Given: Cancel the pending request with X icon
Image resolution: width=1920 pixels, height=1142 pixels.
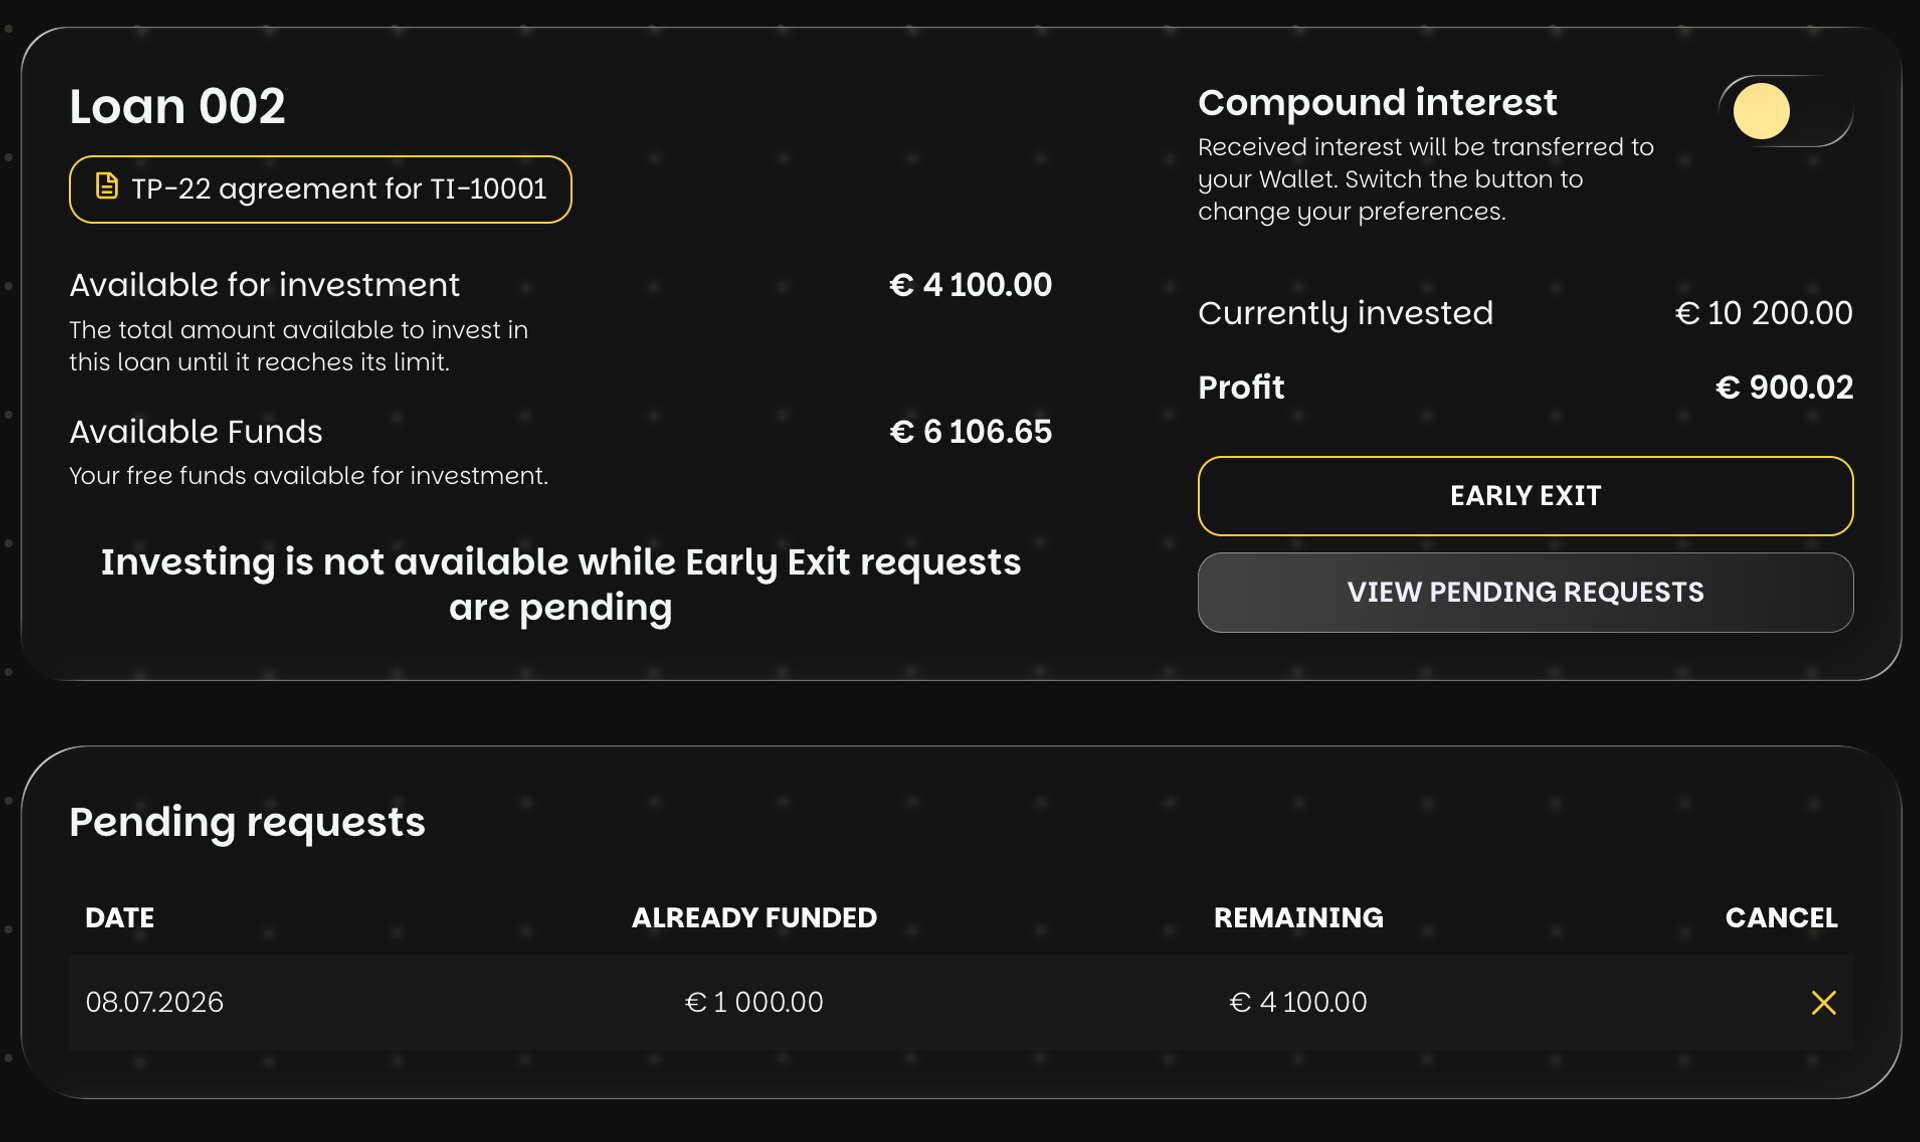Looking at the screenshot, I should tap(1823, 1002).
